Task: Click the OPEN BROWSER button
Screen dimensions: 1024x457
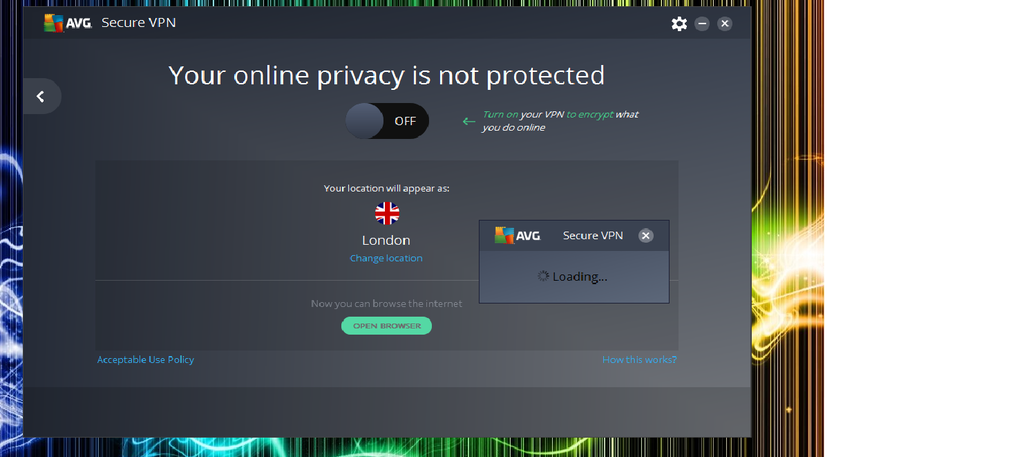Action: [387, 326]
